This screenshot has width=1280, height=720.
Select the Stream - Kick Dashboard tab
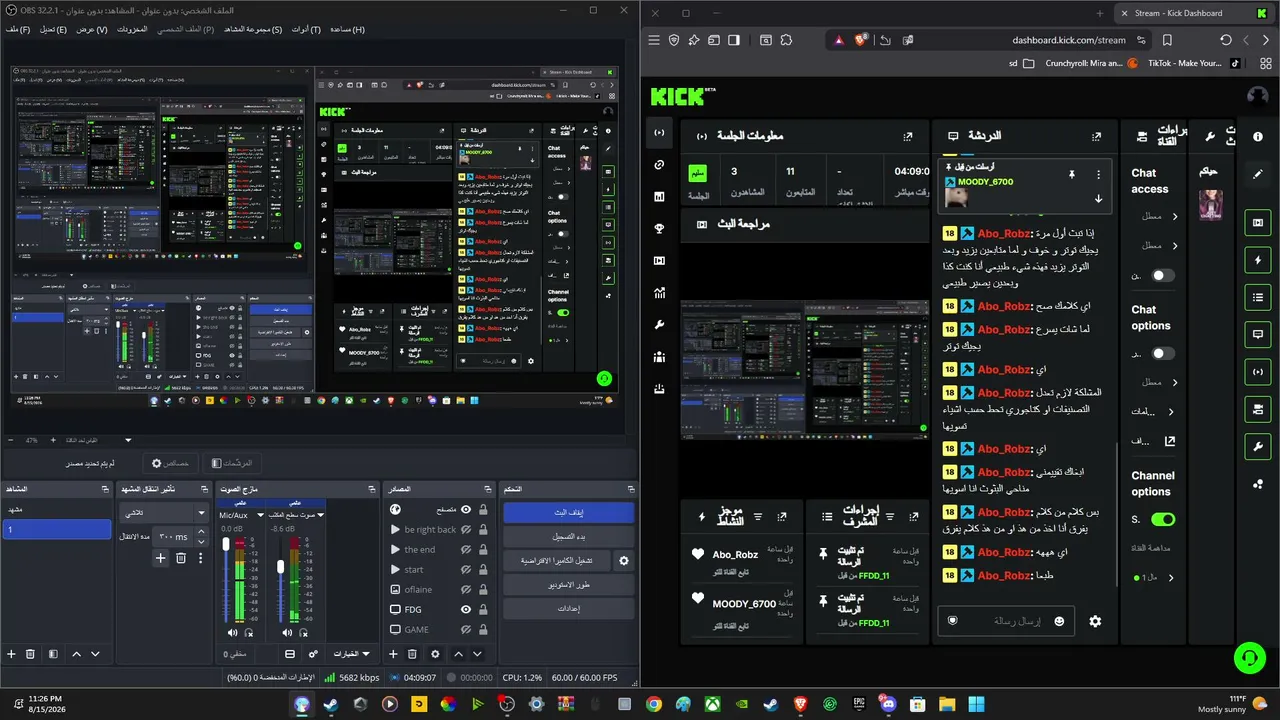(1193, 13)
